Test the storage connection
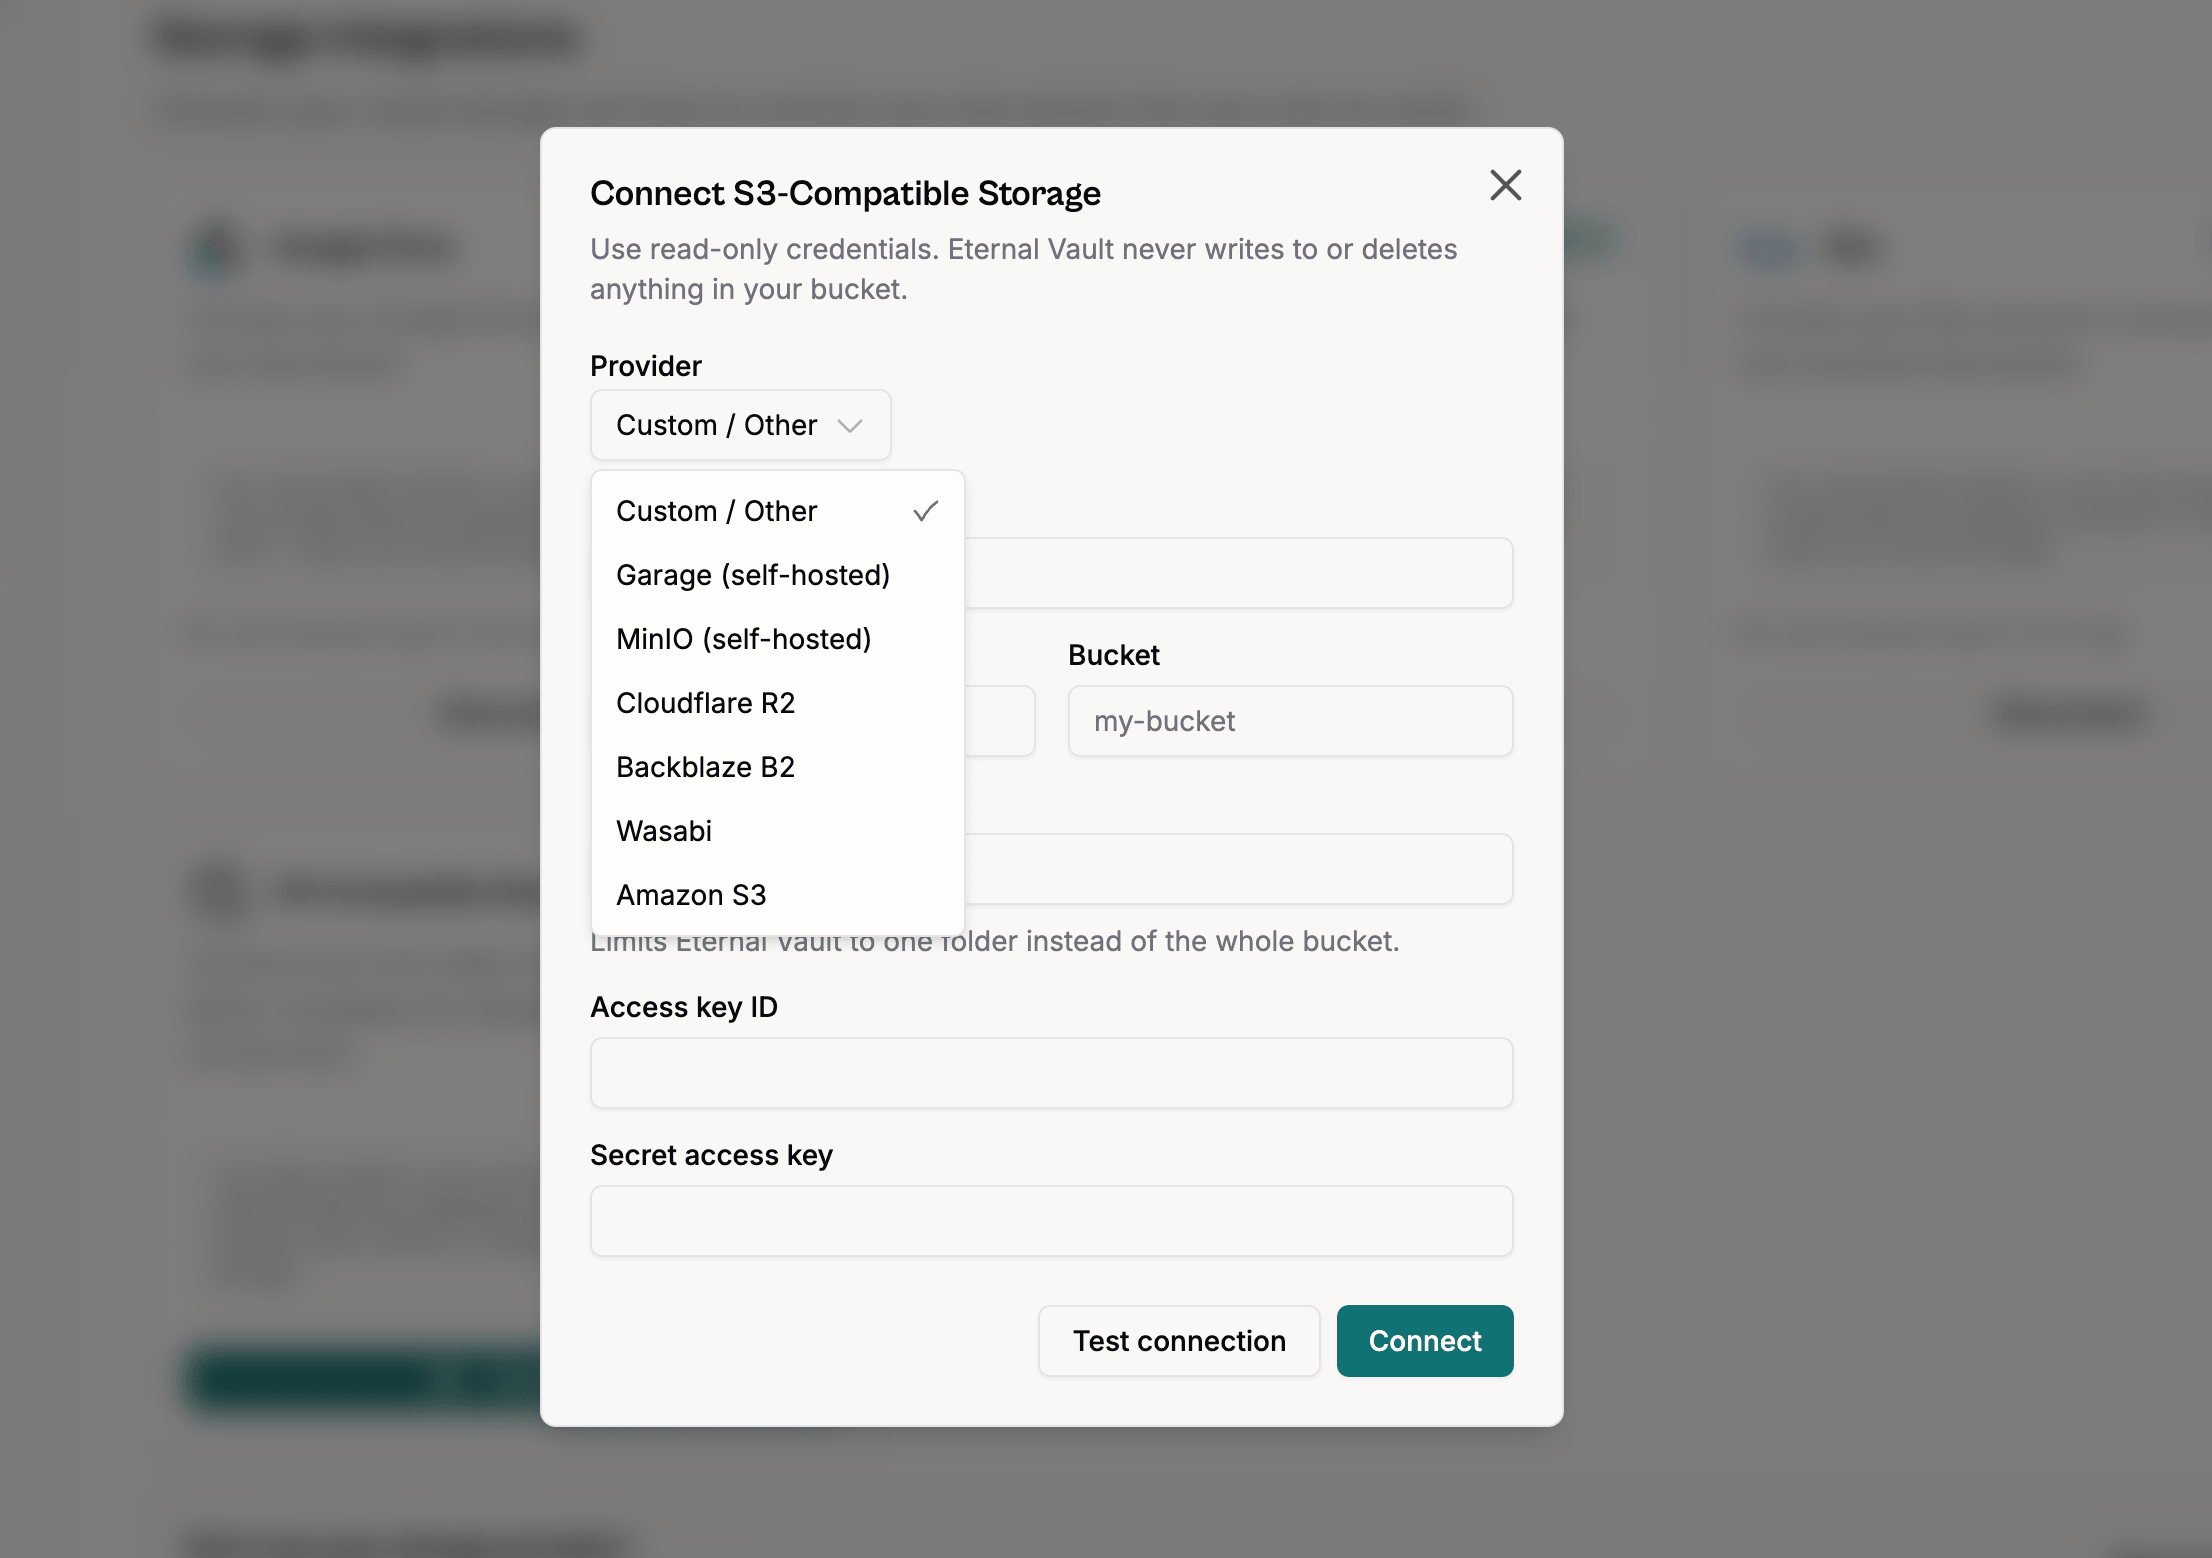This screenshot has height=1558, width=2212. [1179, 1341]
